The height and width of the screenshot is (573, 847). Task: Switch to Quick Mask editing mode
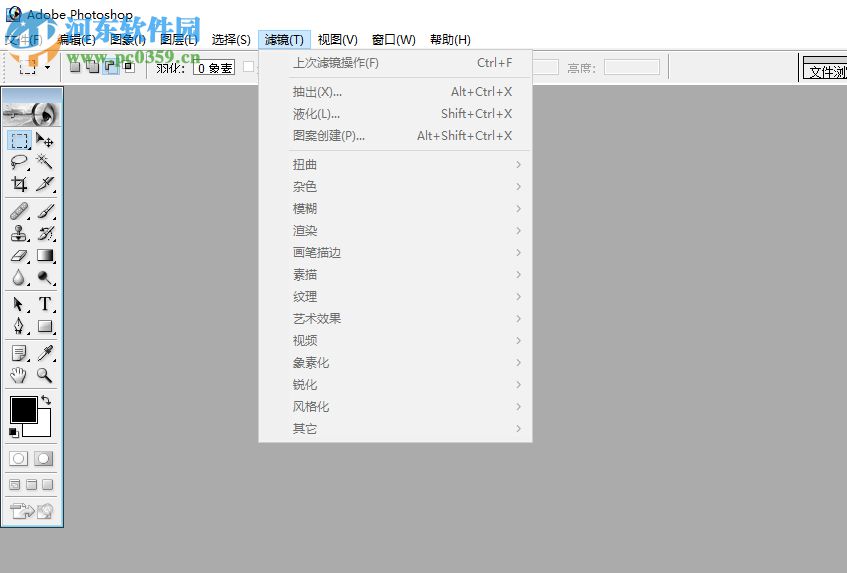click(x=44, y=459)
